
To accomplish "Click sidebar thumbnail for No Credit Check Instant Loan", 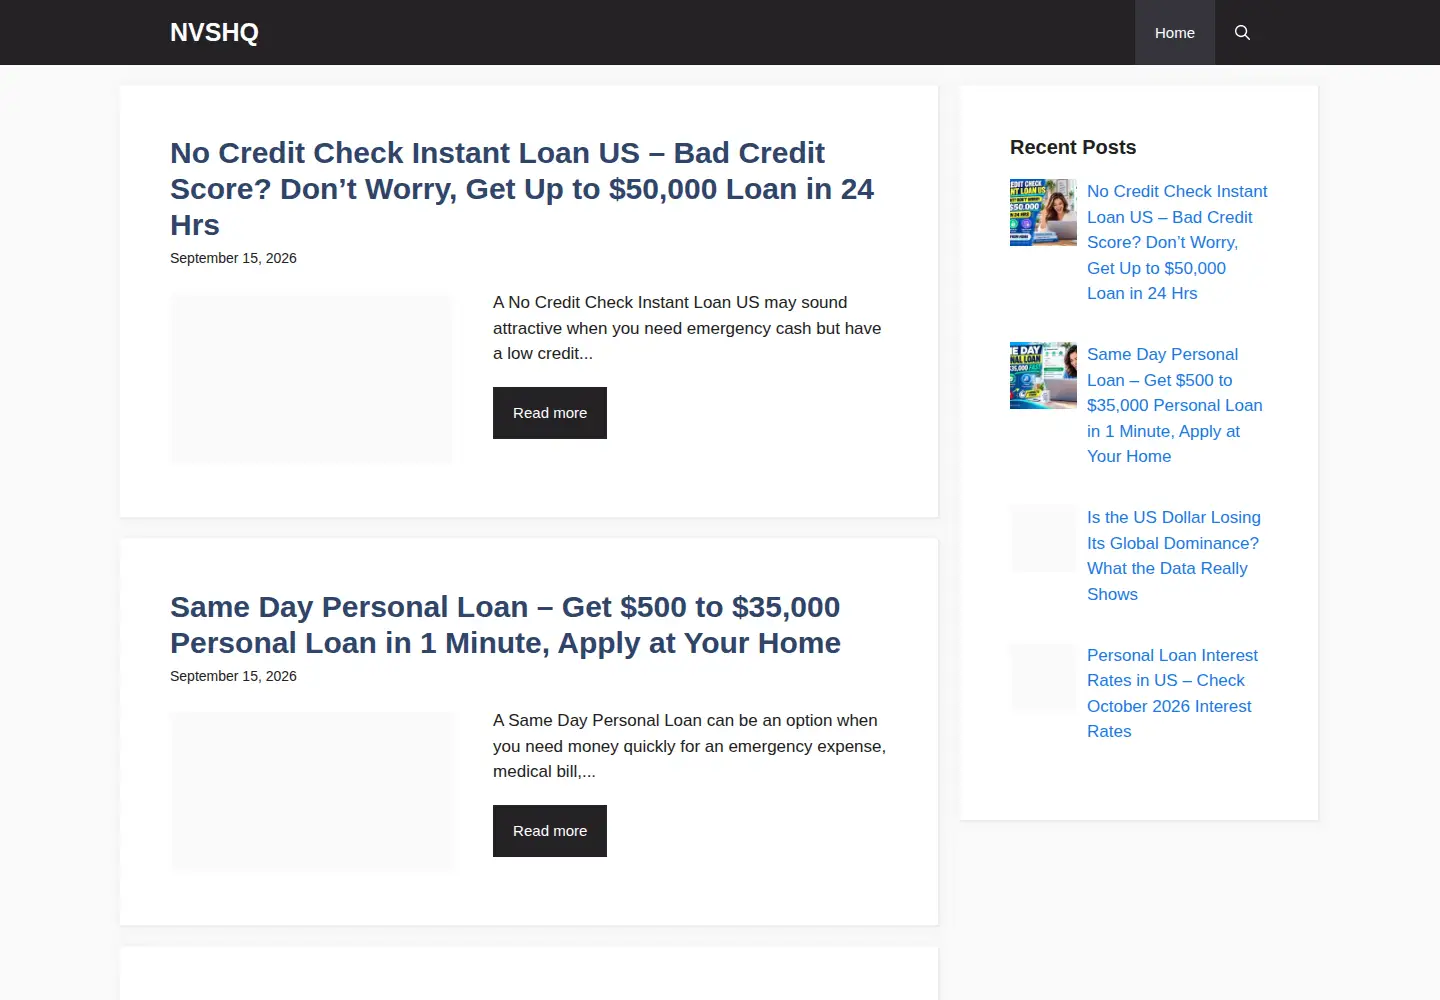I will pyautogui.click(x=1043, y=213).
